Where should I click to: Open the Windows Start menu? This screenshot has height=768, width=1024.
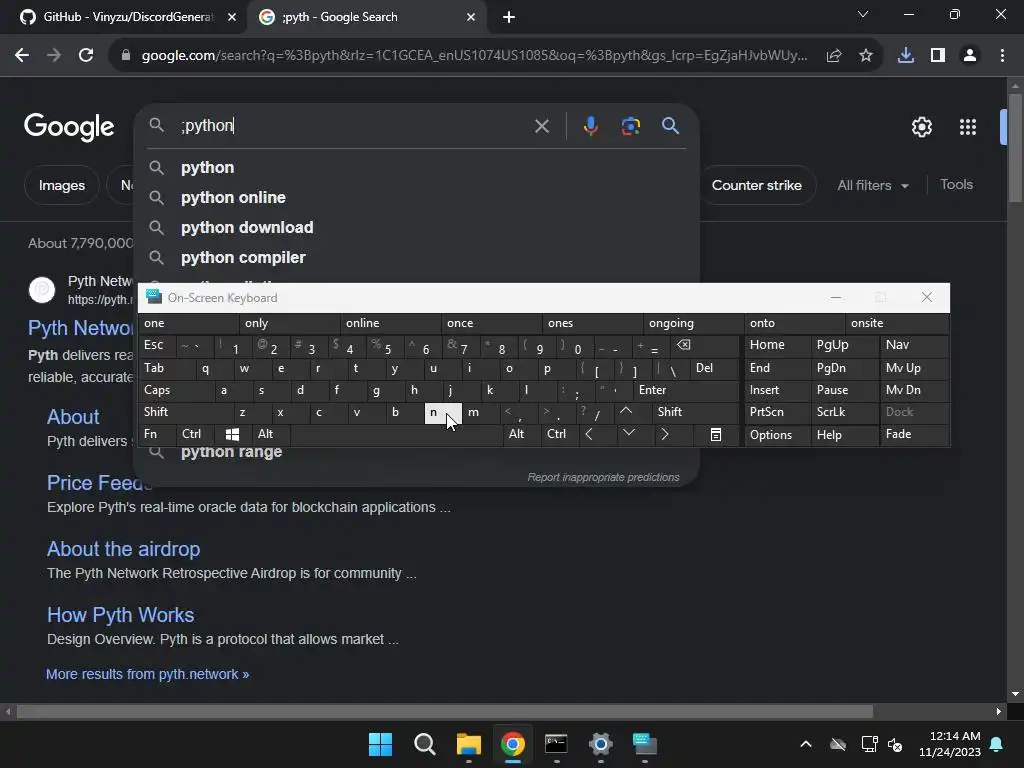[x=380, y=744]
